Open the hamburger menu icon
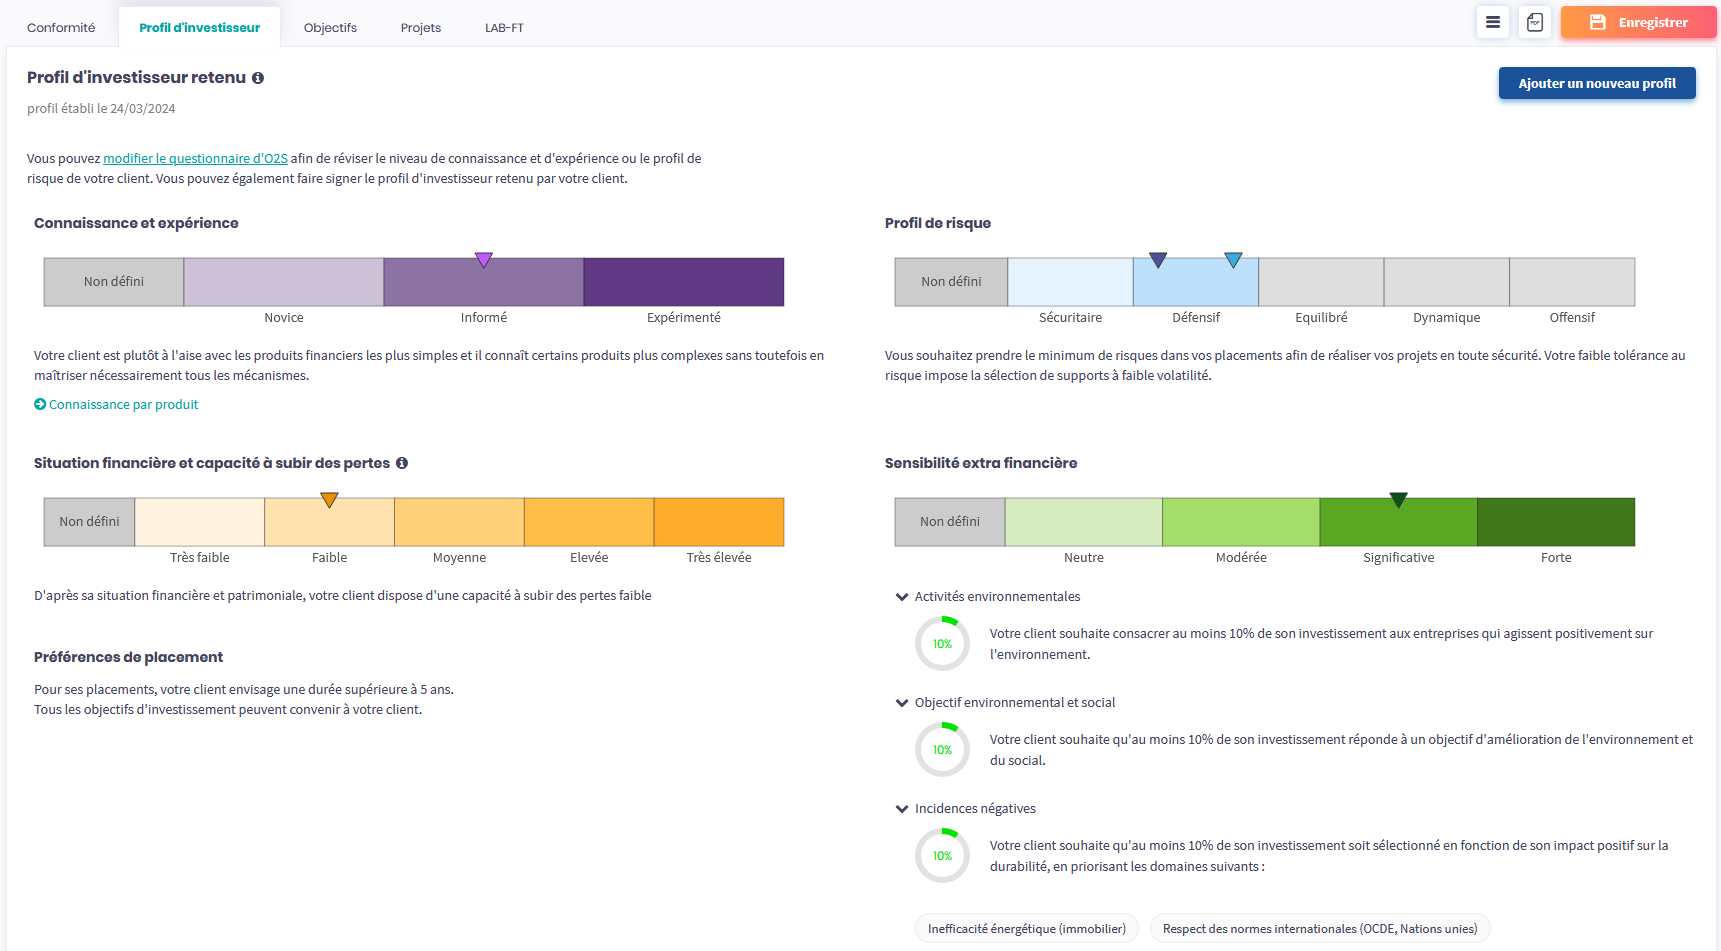Image resolution: width=1721 pixels, height=951 pixels. [1492, 22]
